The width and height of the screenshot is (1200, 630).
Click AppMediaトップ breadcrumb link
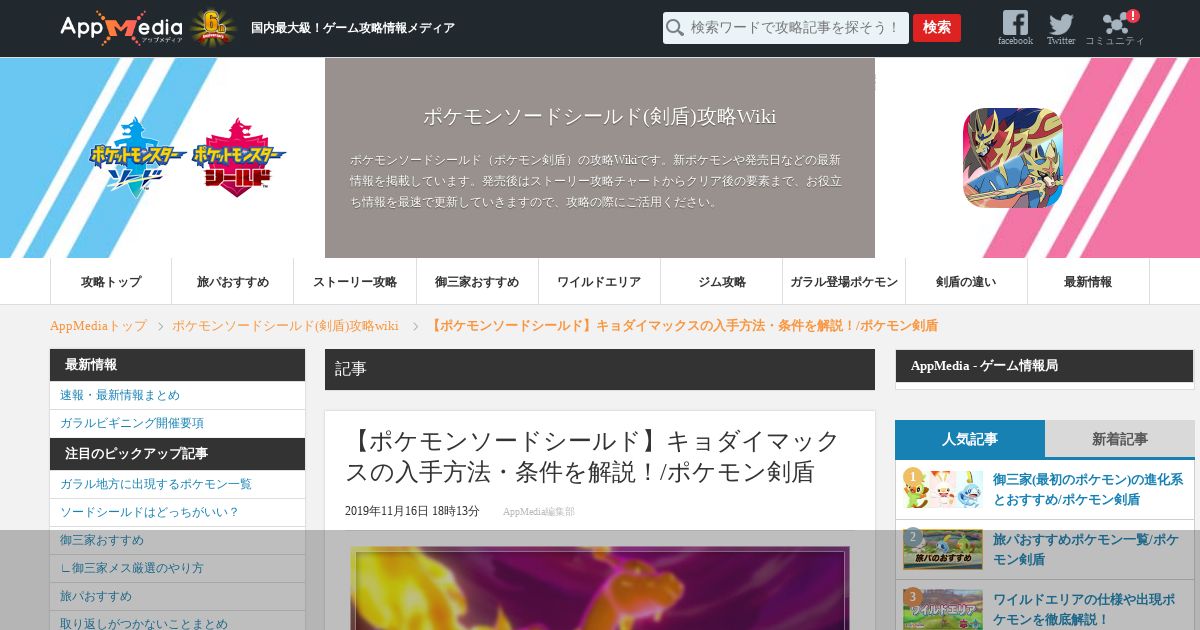pyautogui.click(x=98, y=326)
